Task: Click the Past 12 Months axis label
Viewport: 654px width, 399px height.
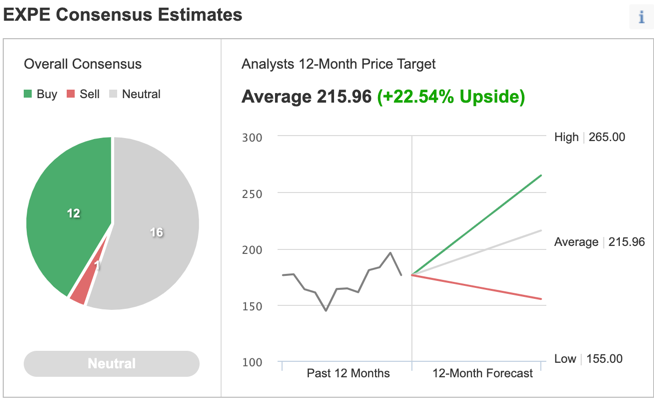Action: 348,373
